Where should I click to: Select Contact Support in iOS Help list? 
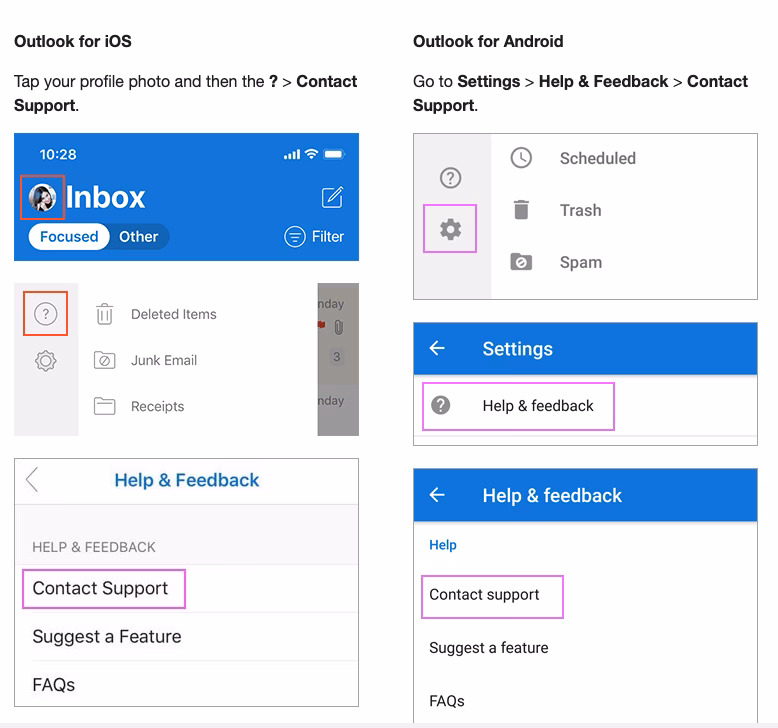[x=101, y=588]
